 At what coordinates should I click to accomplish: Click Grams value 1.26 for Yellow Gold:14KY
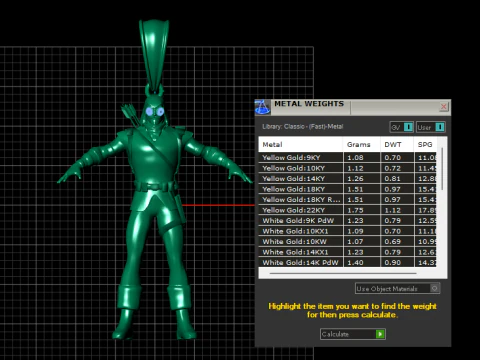[x=355, y=179]
